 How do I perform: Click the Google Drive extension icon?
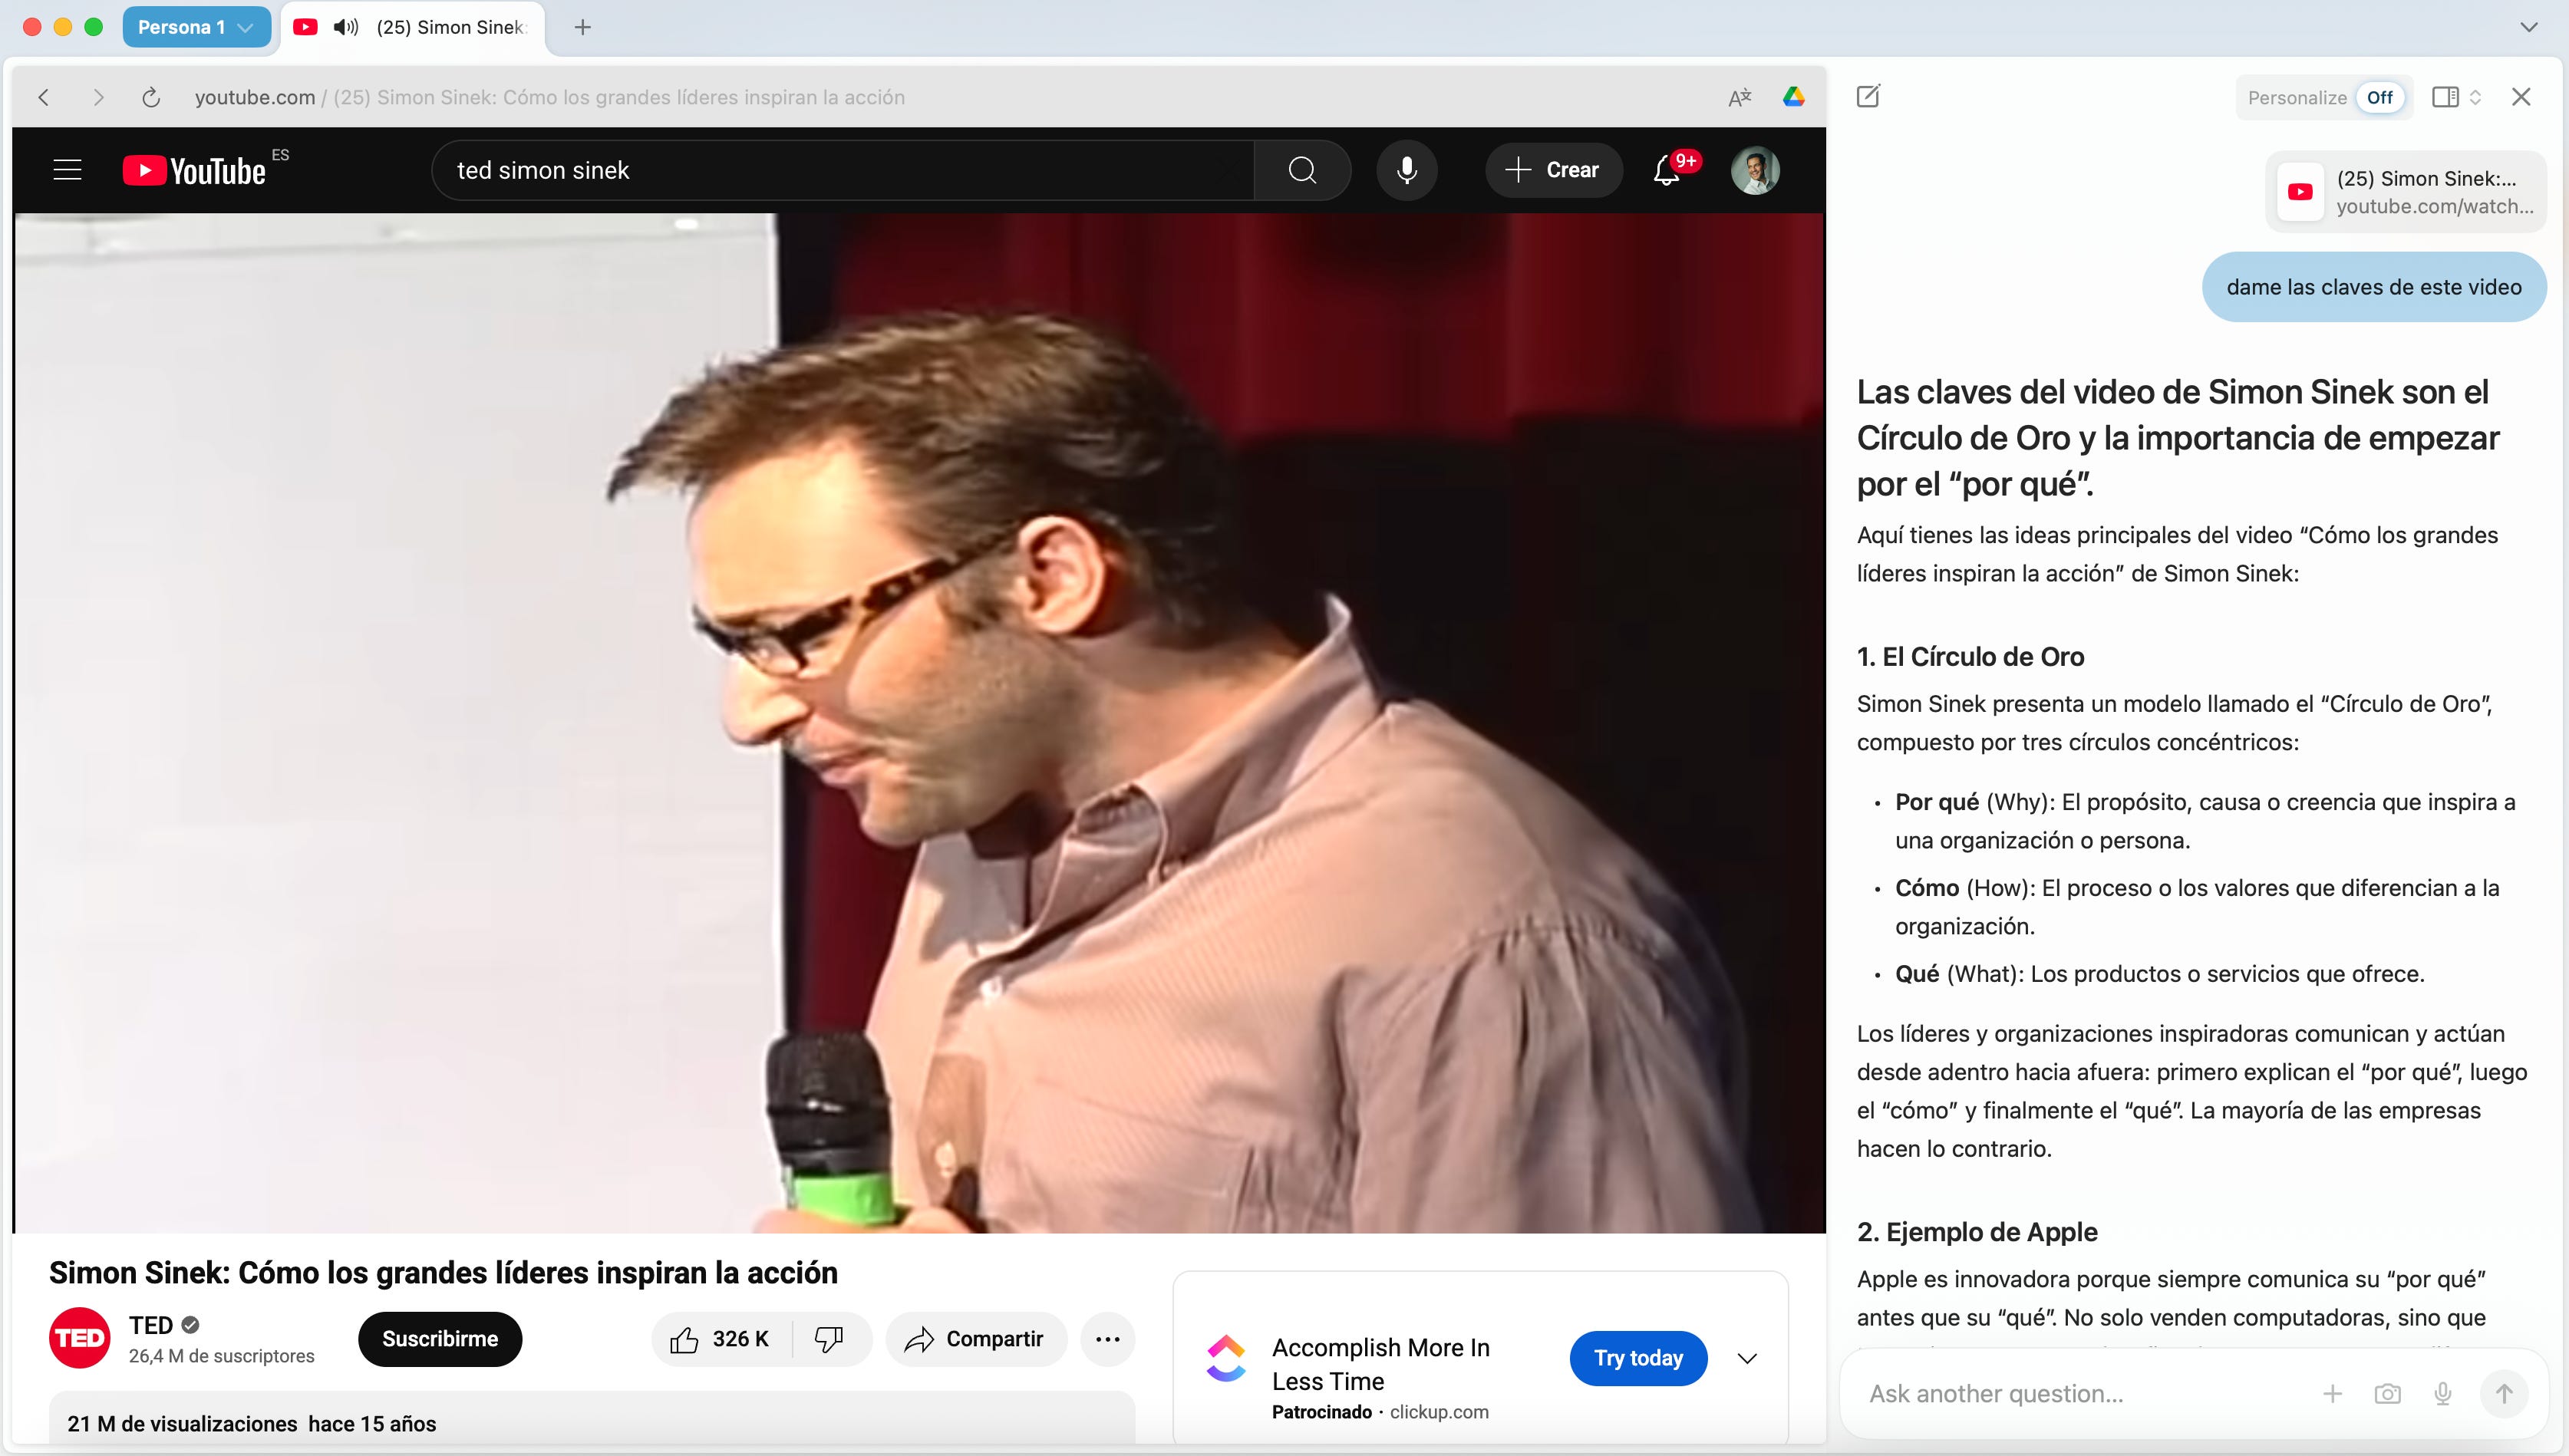1793,97
